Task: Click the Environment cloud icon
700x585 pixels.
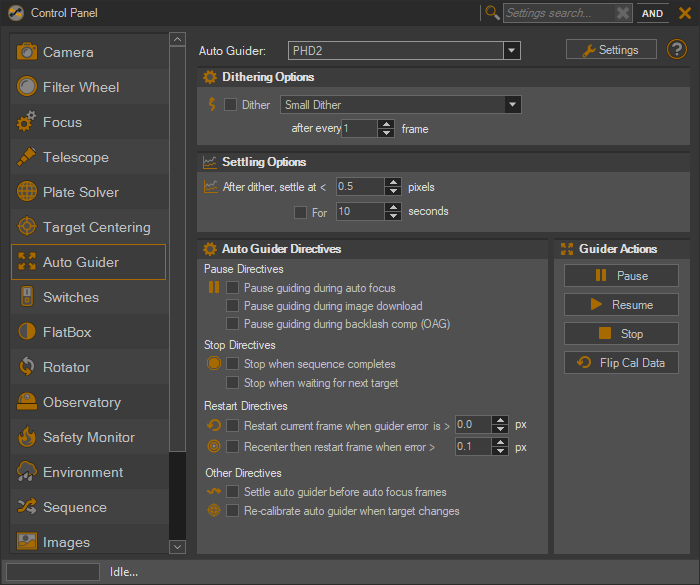Action: click(x=27, y=472)
